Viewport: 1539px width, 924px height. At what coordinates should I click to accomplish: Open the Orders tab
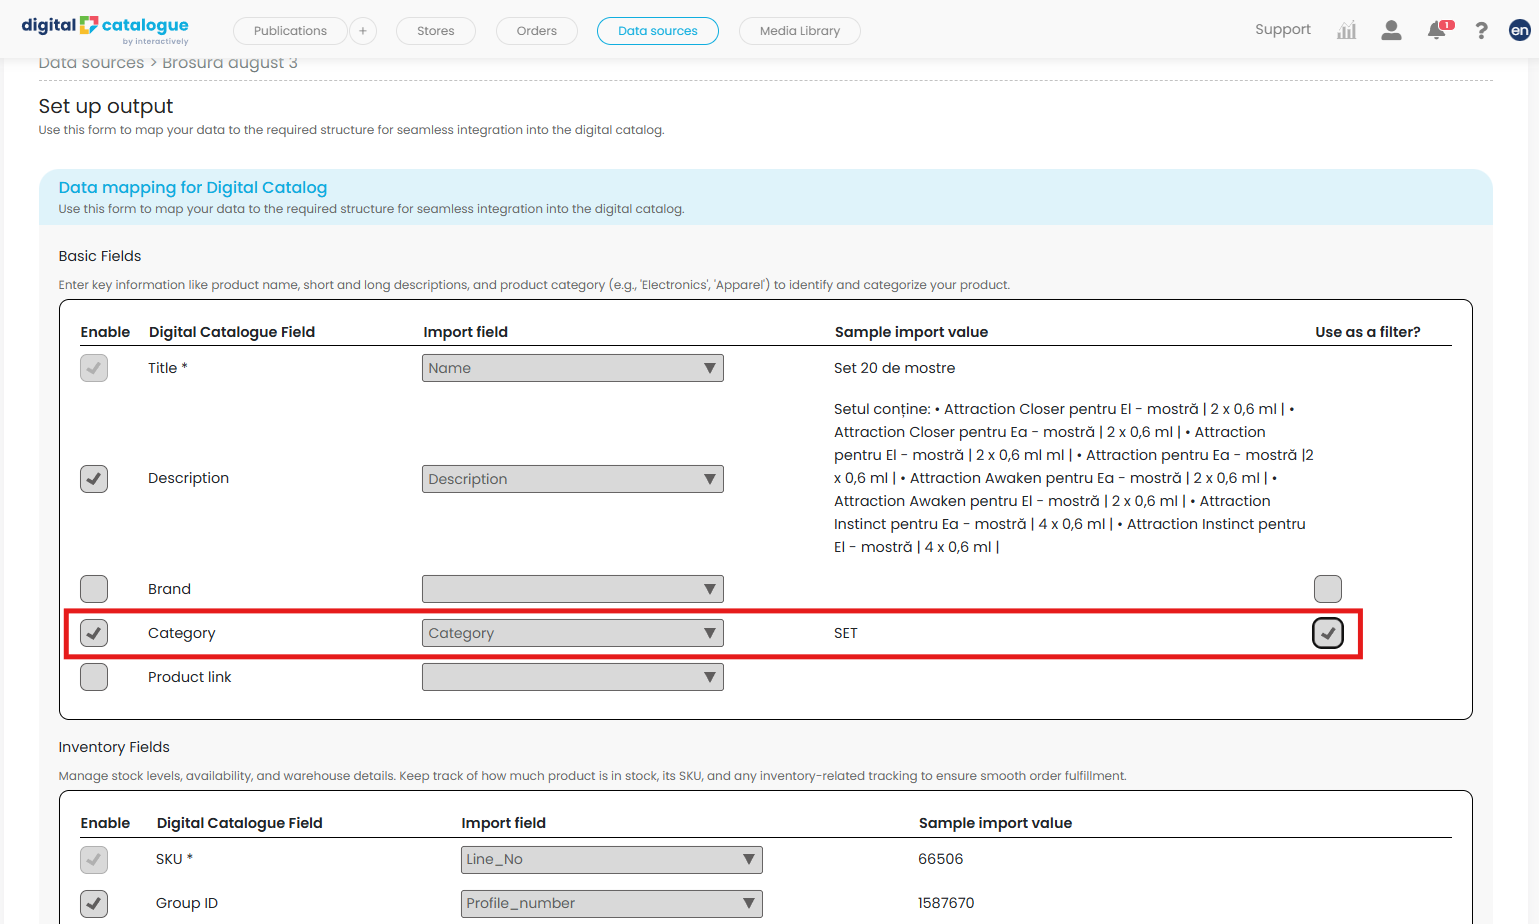[x=536, y=31]
